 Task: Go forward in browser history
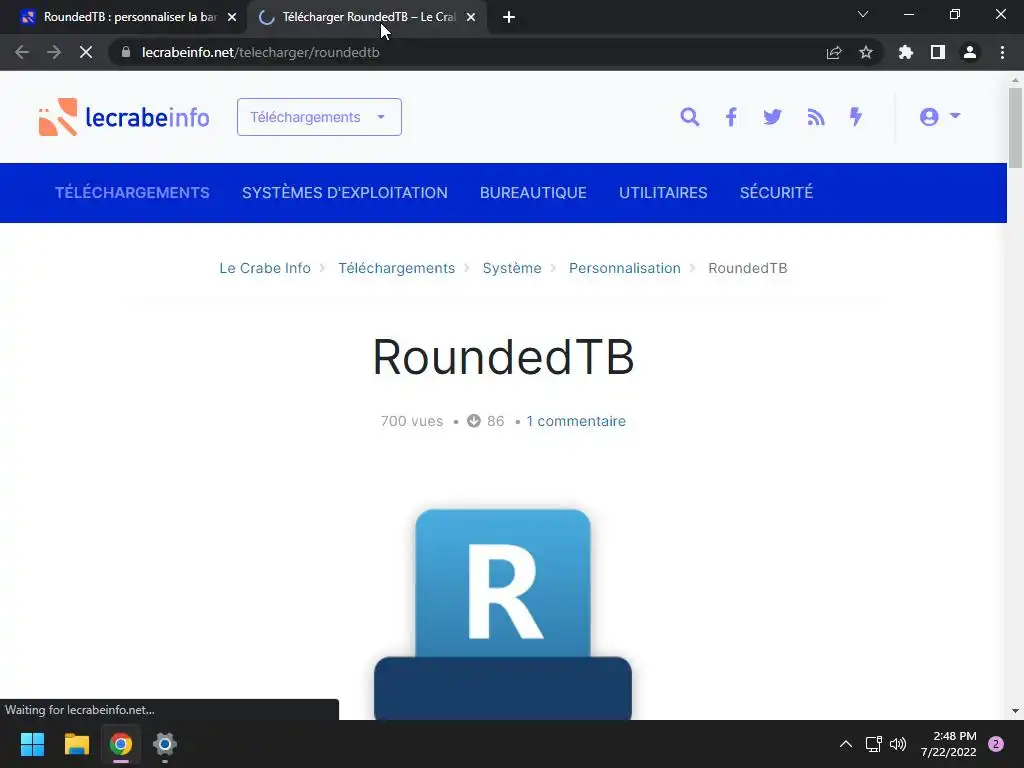[54, 52]
